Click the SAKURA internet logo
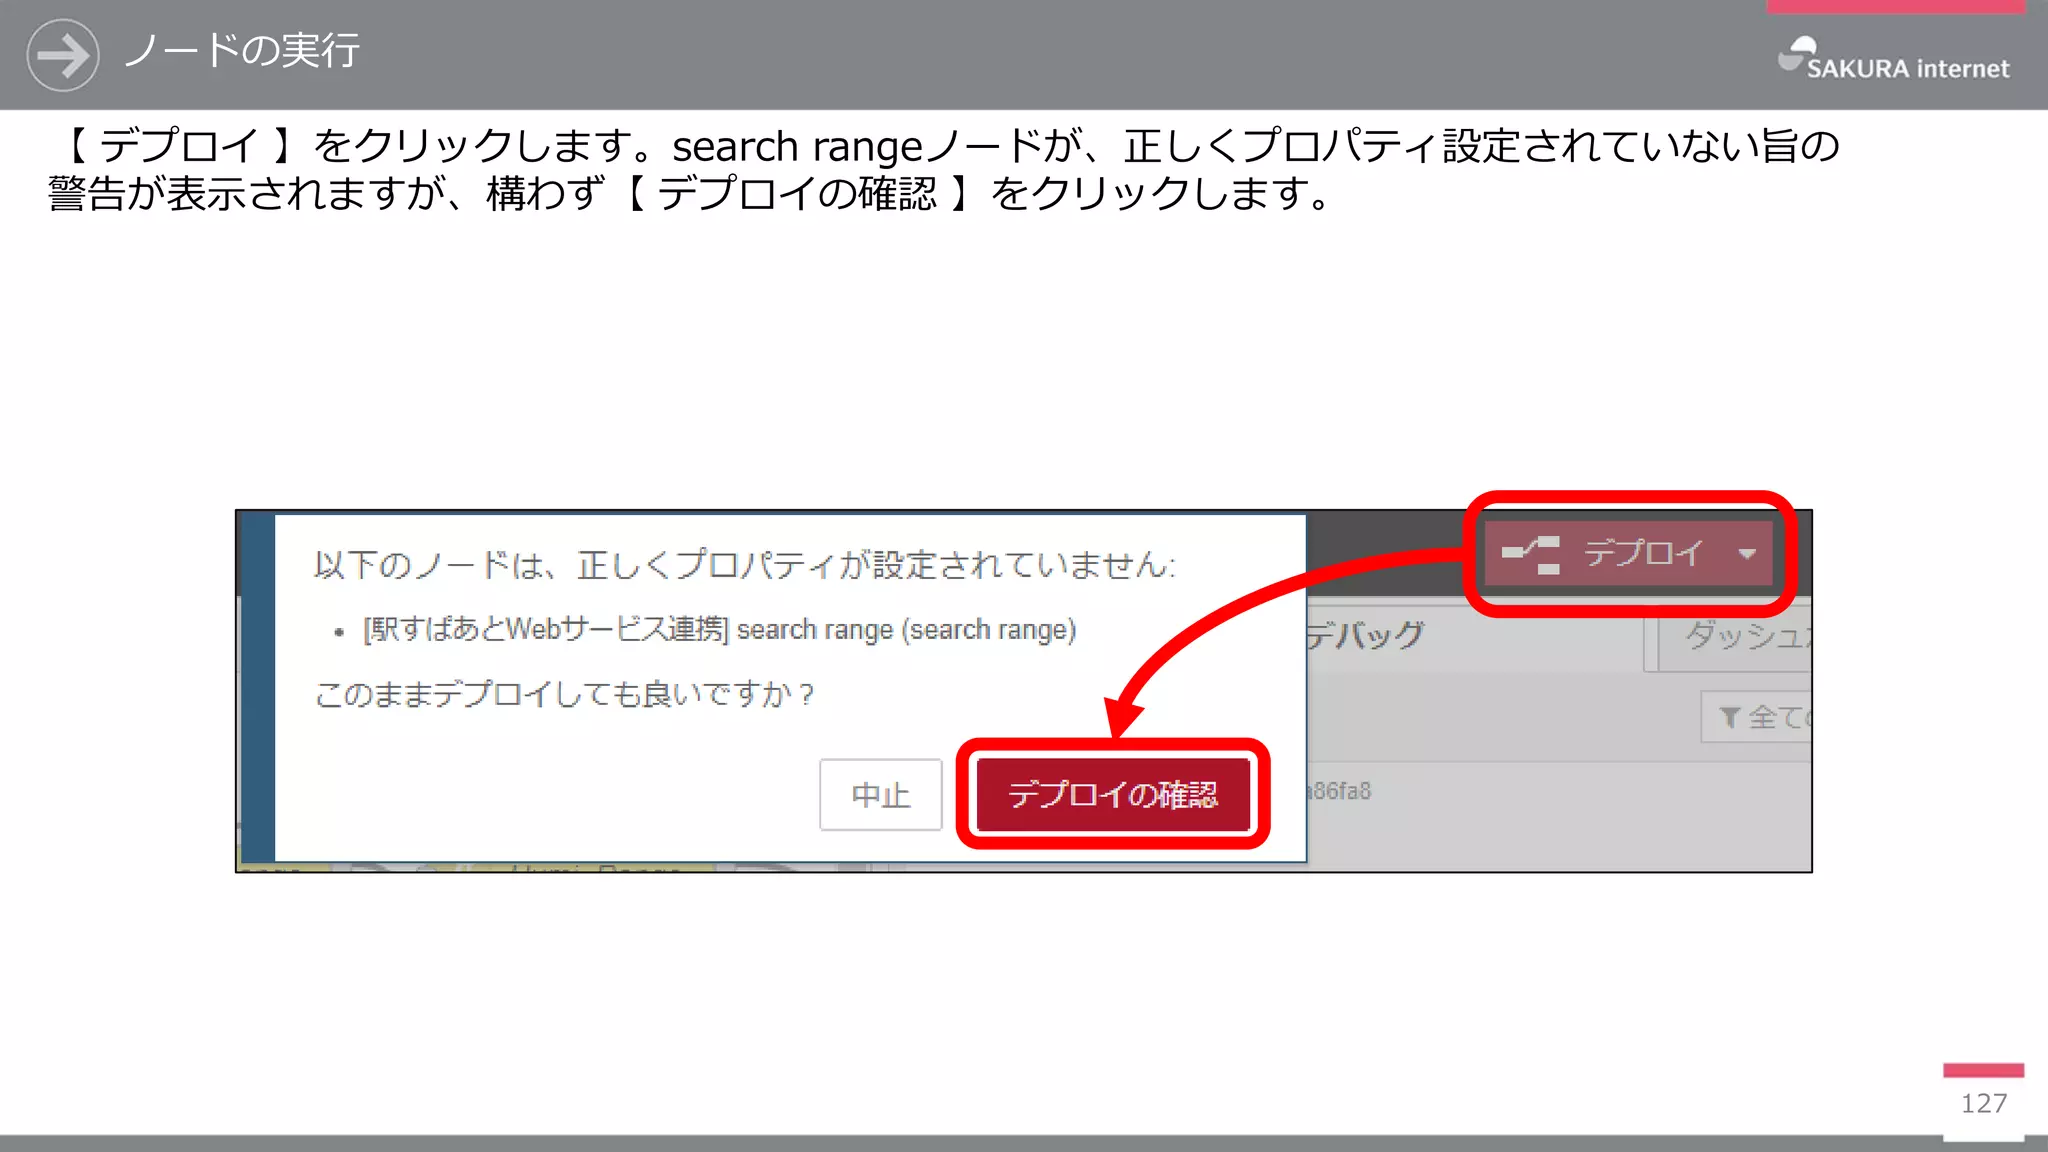 (1894, 58)
